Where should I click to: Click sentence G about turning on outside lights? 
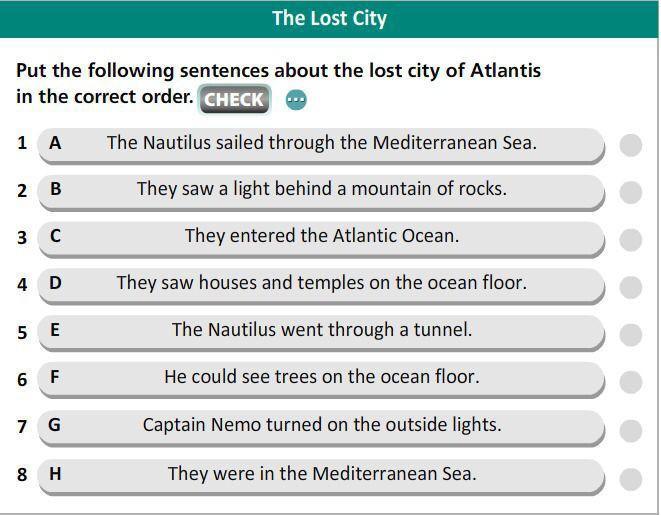click(321, 428)
